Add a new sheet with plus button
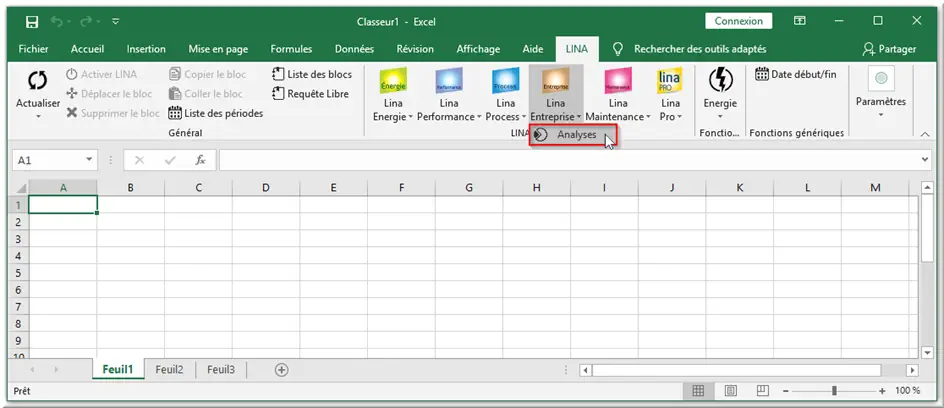The image size is (944, 408). point(281,370)
